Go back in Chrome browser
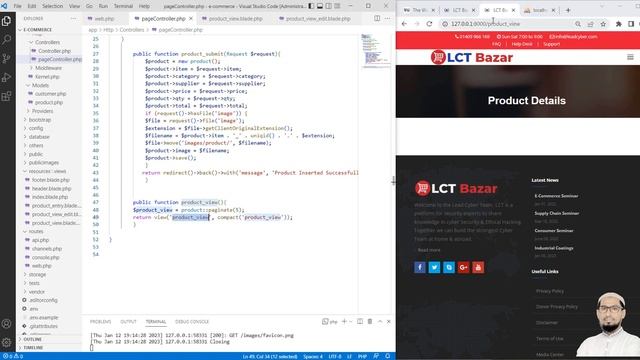640x360 pixels. point(404,24)
